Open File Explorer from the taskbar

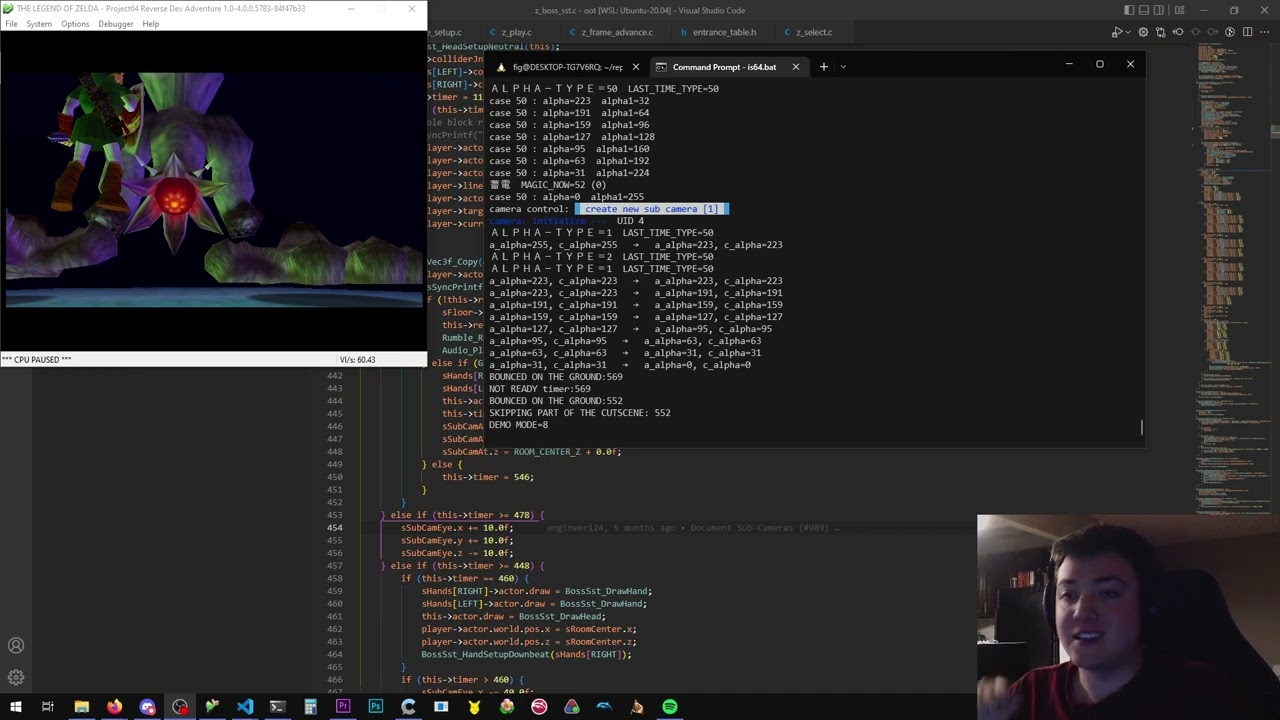coord(82,707)
